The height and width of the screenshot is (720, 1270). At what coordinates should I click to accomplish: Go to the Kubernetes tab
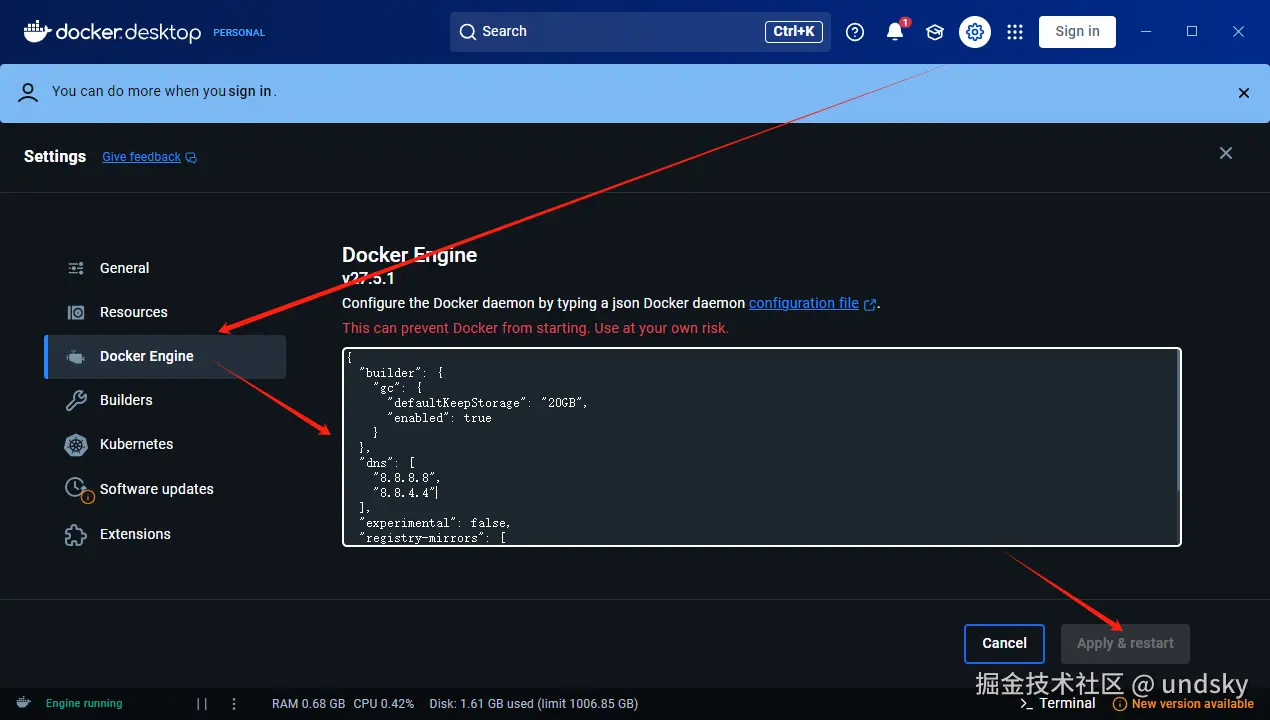[165, 444]
